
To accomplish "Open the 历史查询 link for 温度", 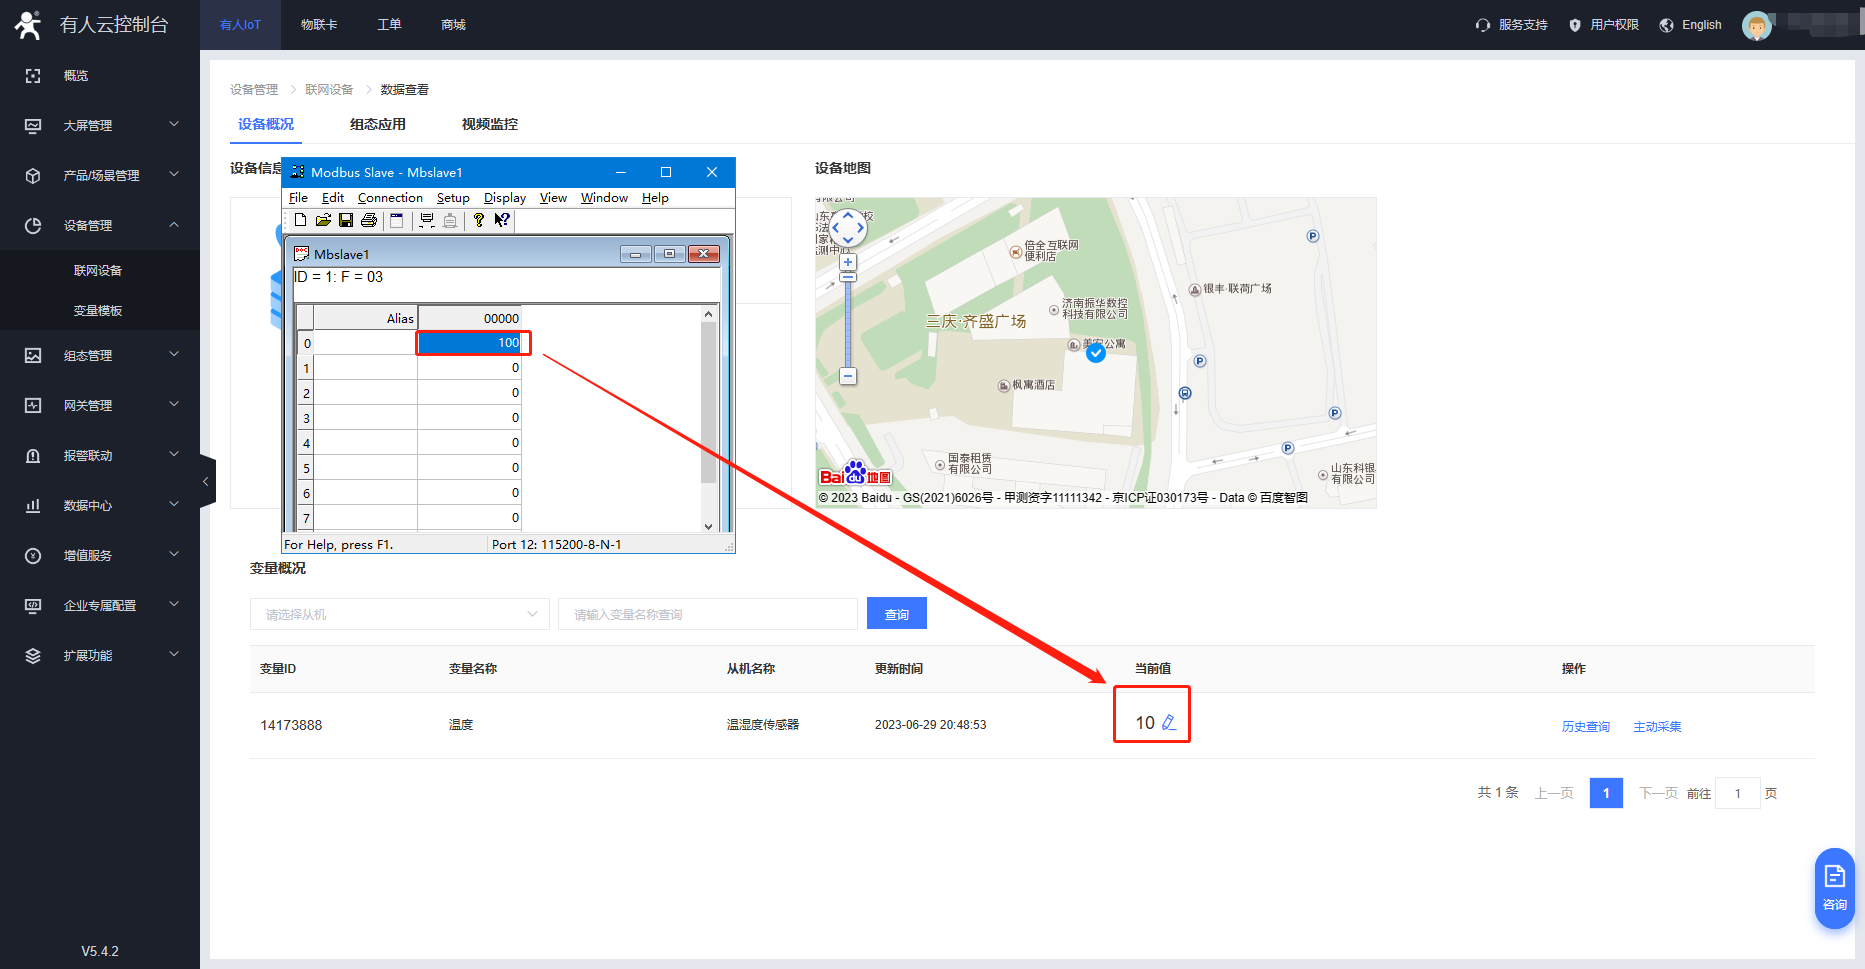I will click(1585, 727).
